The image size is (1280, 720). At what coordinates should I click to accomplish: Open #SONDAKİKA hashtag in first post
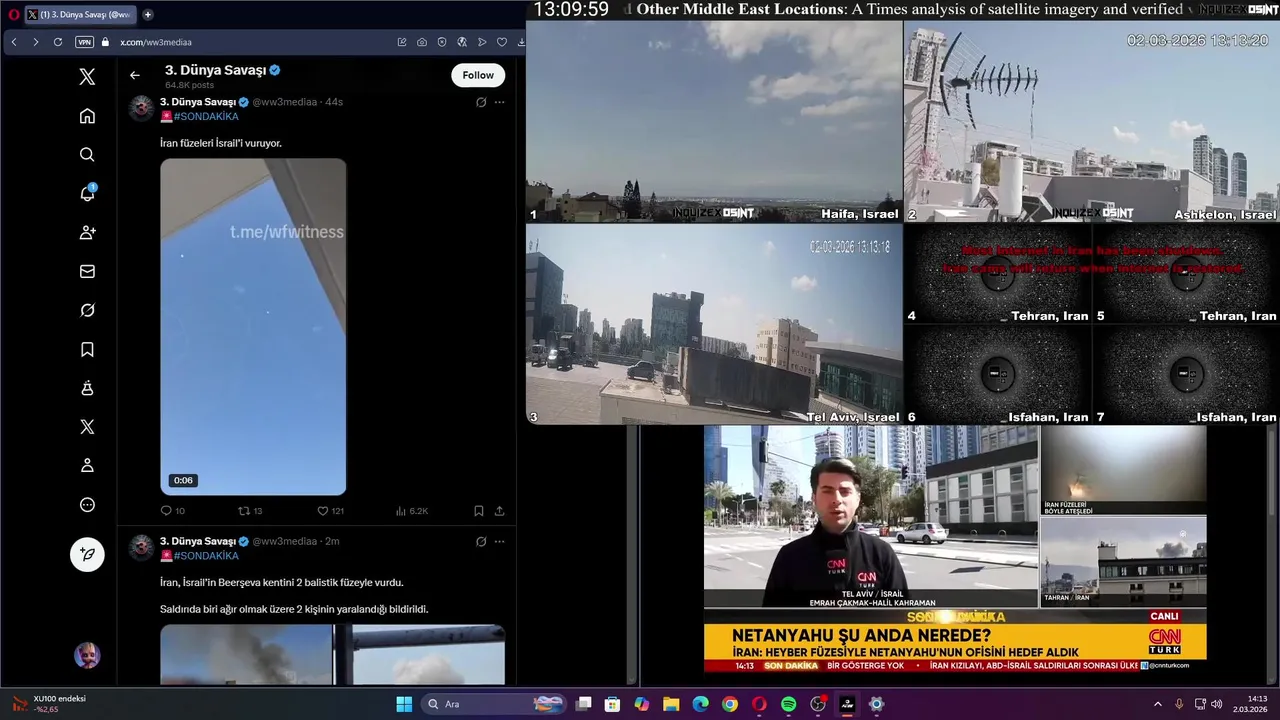(x=206, y=117)
